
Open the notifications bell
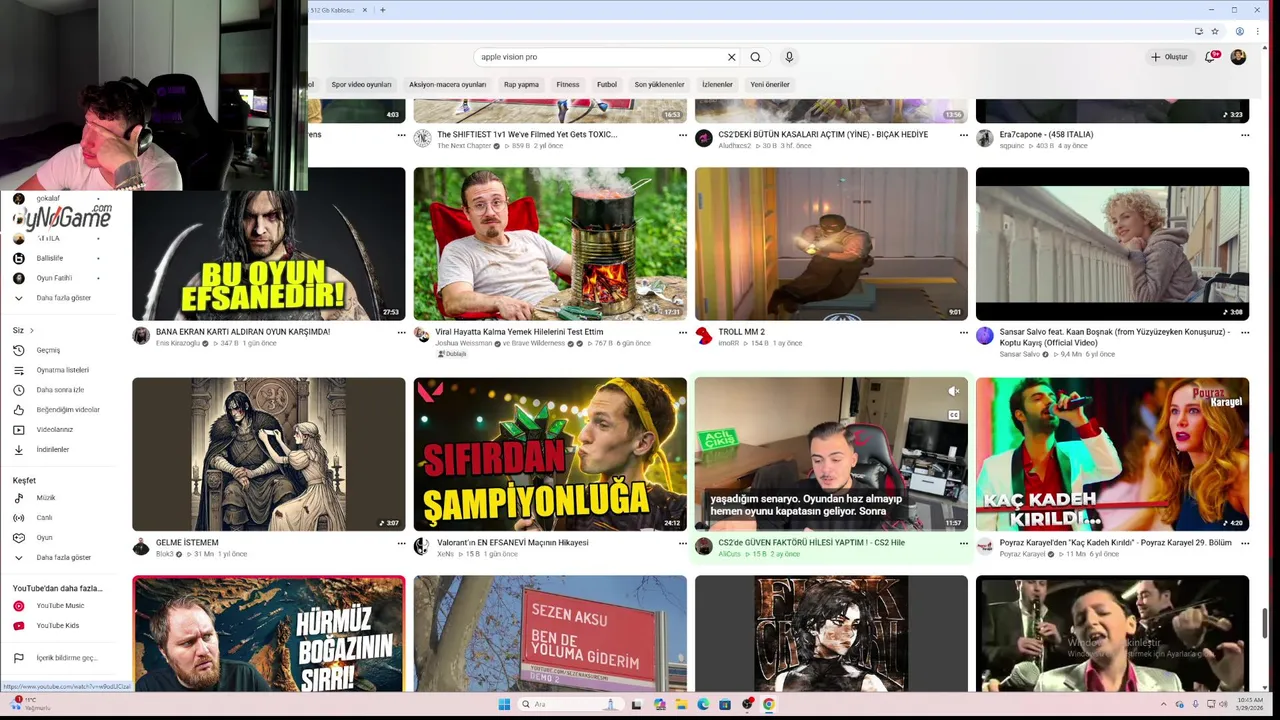(x=1210, y=57)
